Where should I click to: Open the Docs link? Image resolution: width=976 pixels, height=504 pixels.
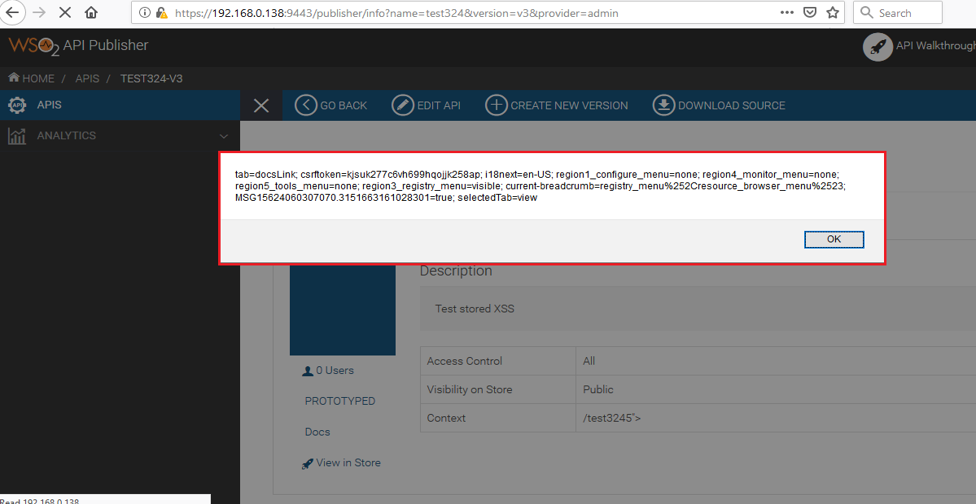(x=317, y=432)
